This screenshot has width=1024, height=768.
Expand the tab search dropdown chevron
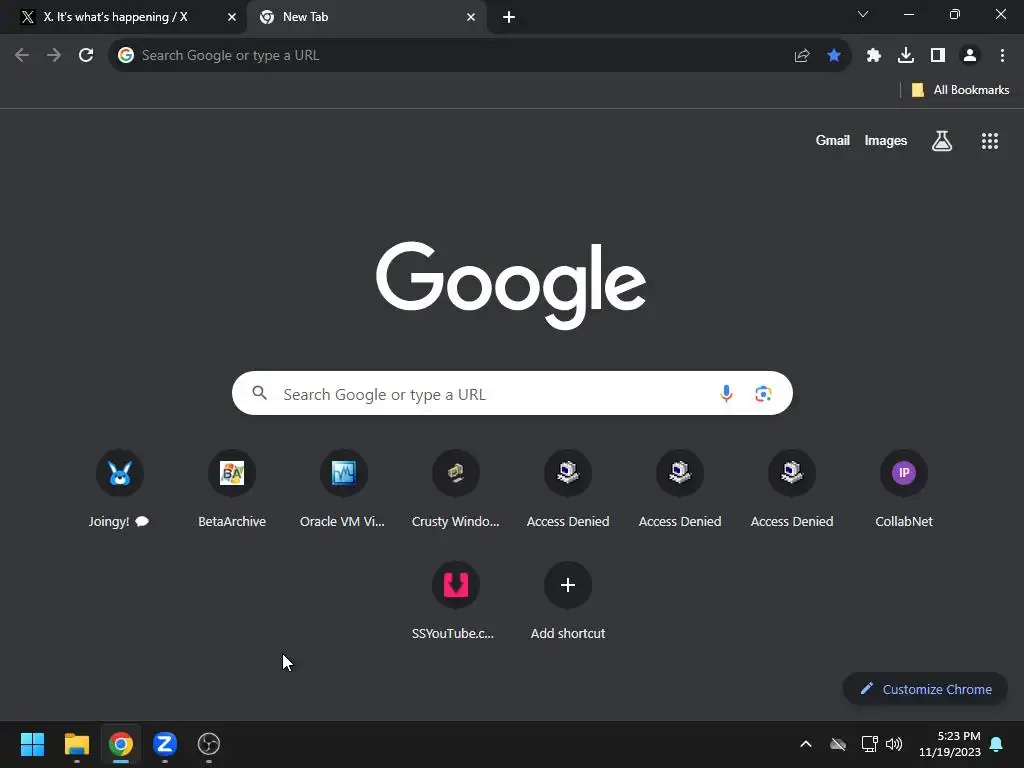point(863,14)
